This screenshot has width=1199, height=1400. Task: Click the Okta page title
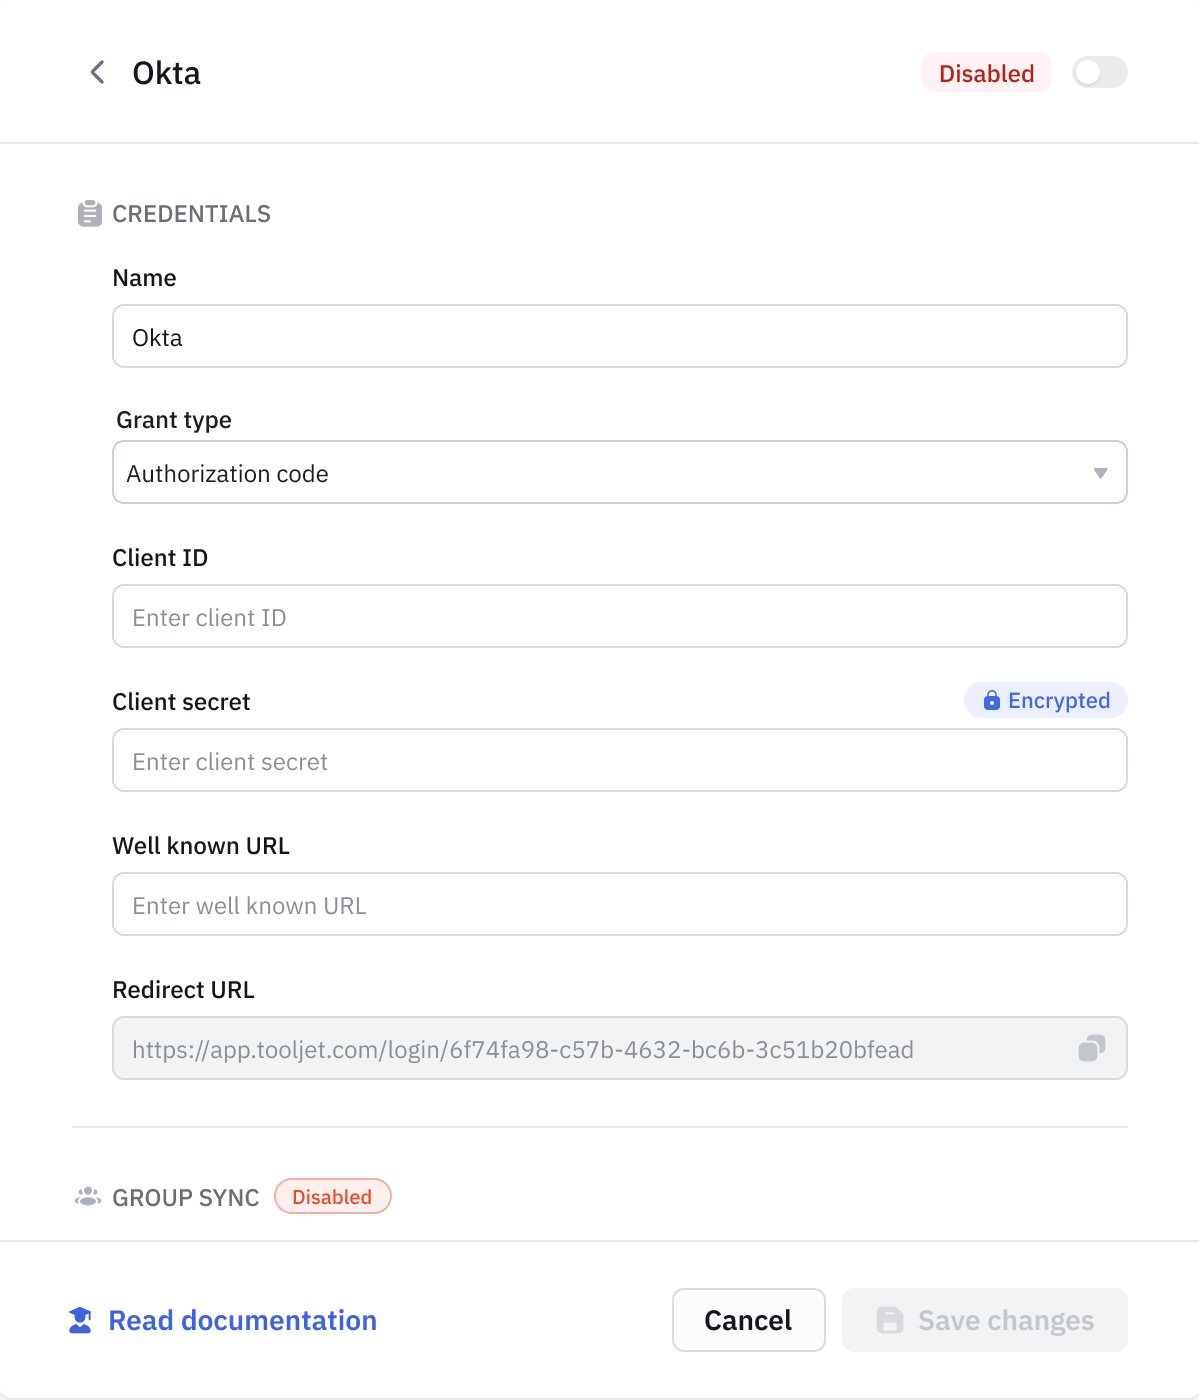click(x=166, y=72)
